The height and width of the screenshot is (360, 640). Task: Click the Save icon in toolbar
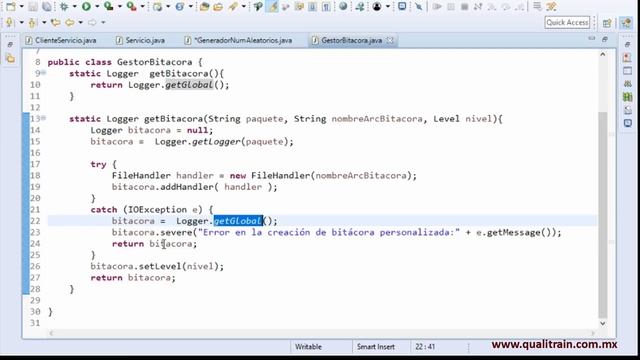tap(33, 6)
